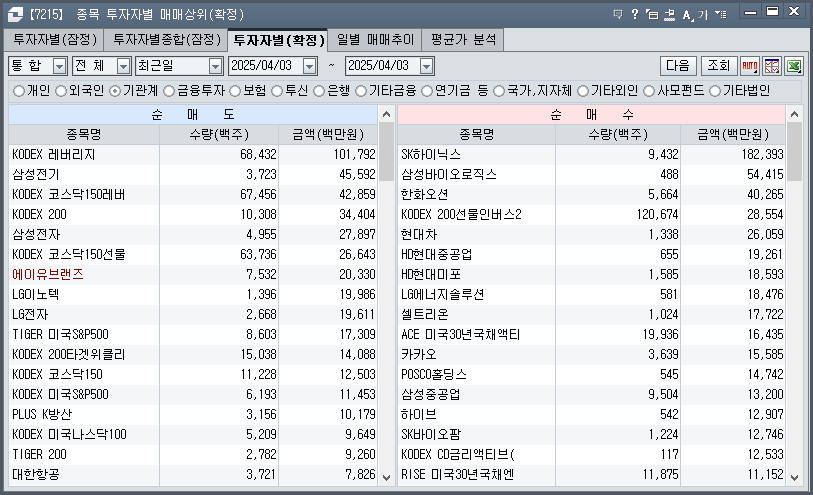Select the 삼성바이오로직스 row
Image resolution: width=813 pixels, height=495 pixels.
click(592, 175)
